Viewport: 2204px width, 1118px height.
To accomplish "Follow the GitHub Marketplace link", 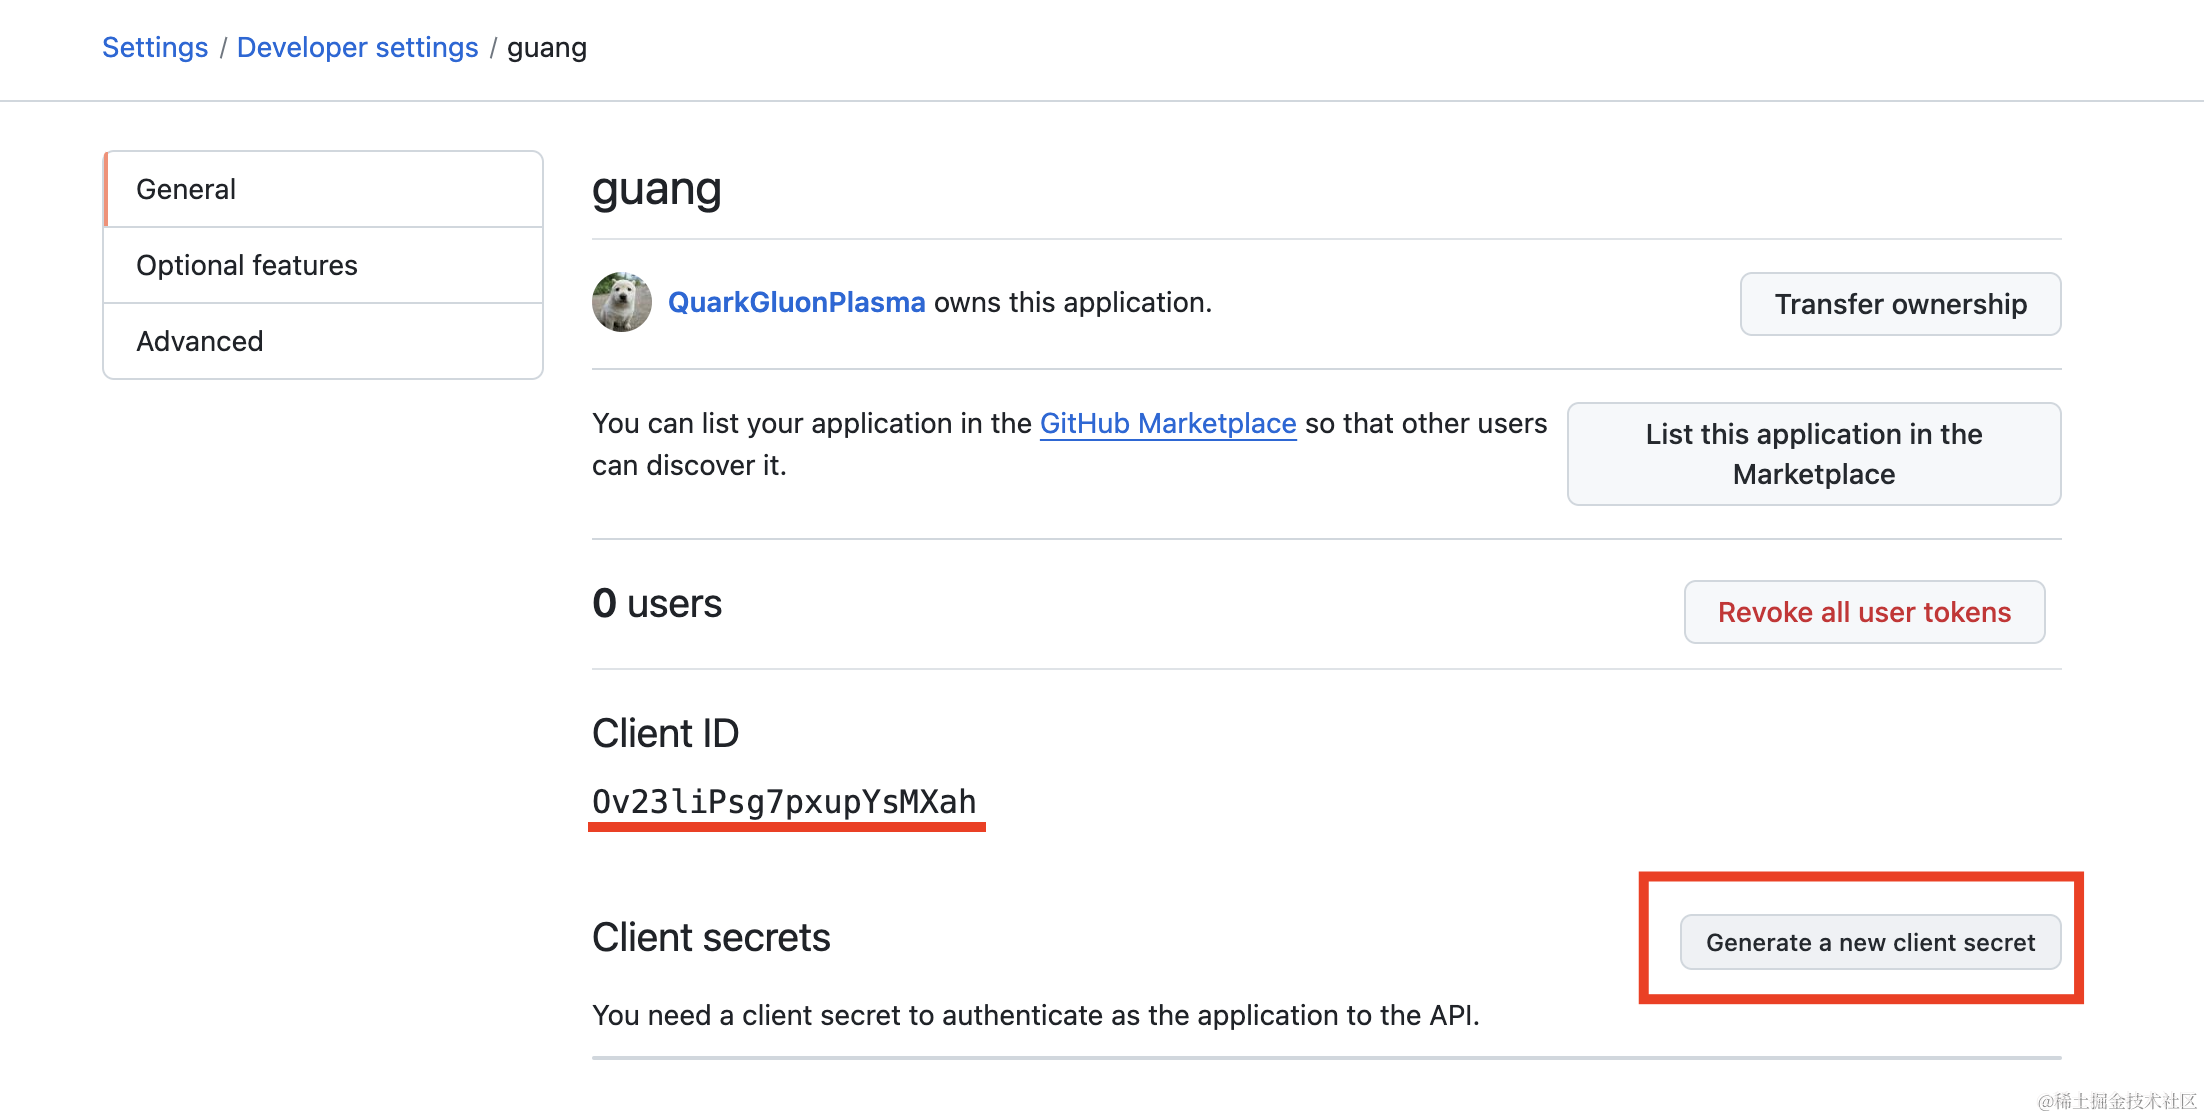I will click(x=1167, y=424).
